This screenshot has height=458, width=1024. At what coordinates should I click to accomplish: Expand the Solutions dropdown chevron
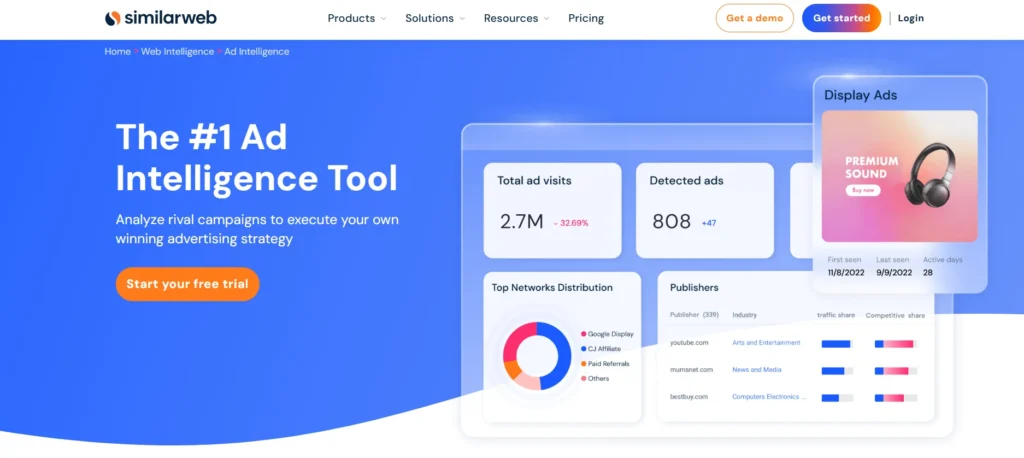462,19
